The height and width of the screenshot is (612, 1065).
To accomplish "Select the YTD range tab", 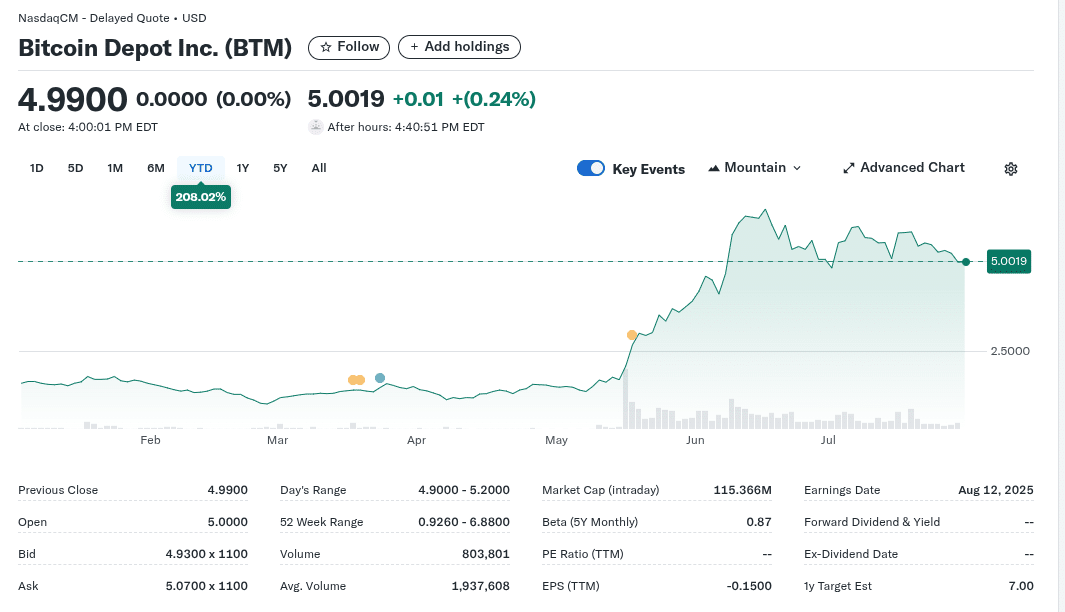I will tap(200, 168).
